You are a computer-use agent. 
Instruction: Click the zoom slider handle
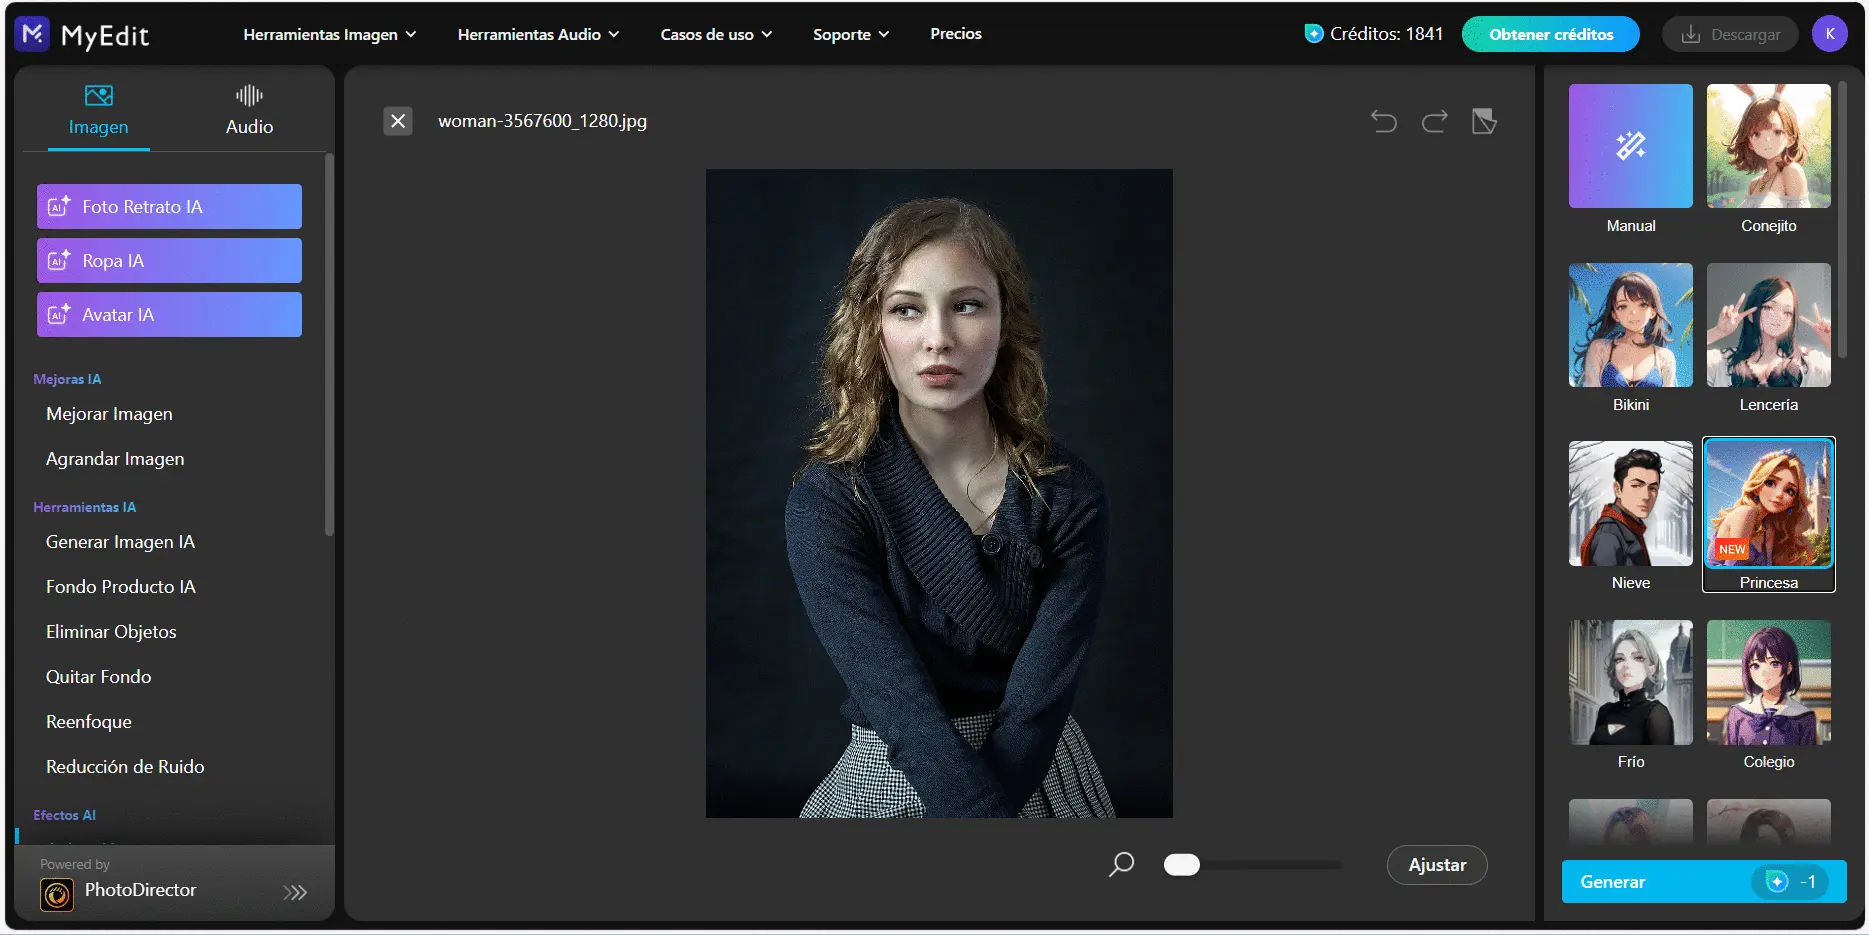1182,865
